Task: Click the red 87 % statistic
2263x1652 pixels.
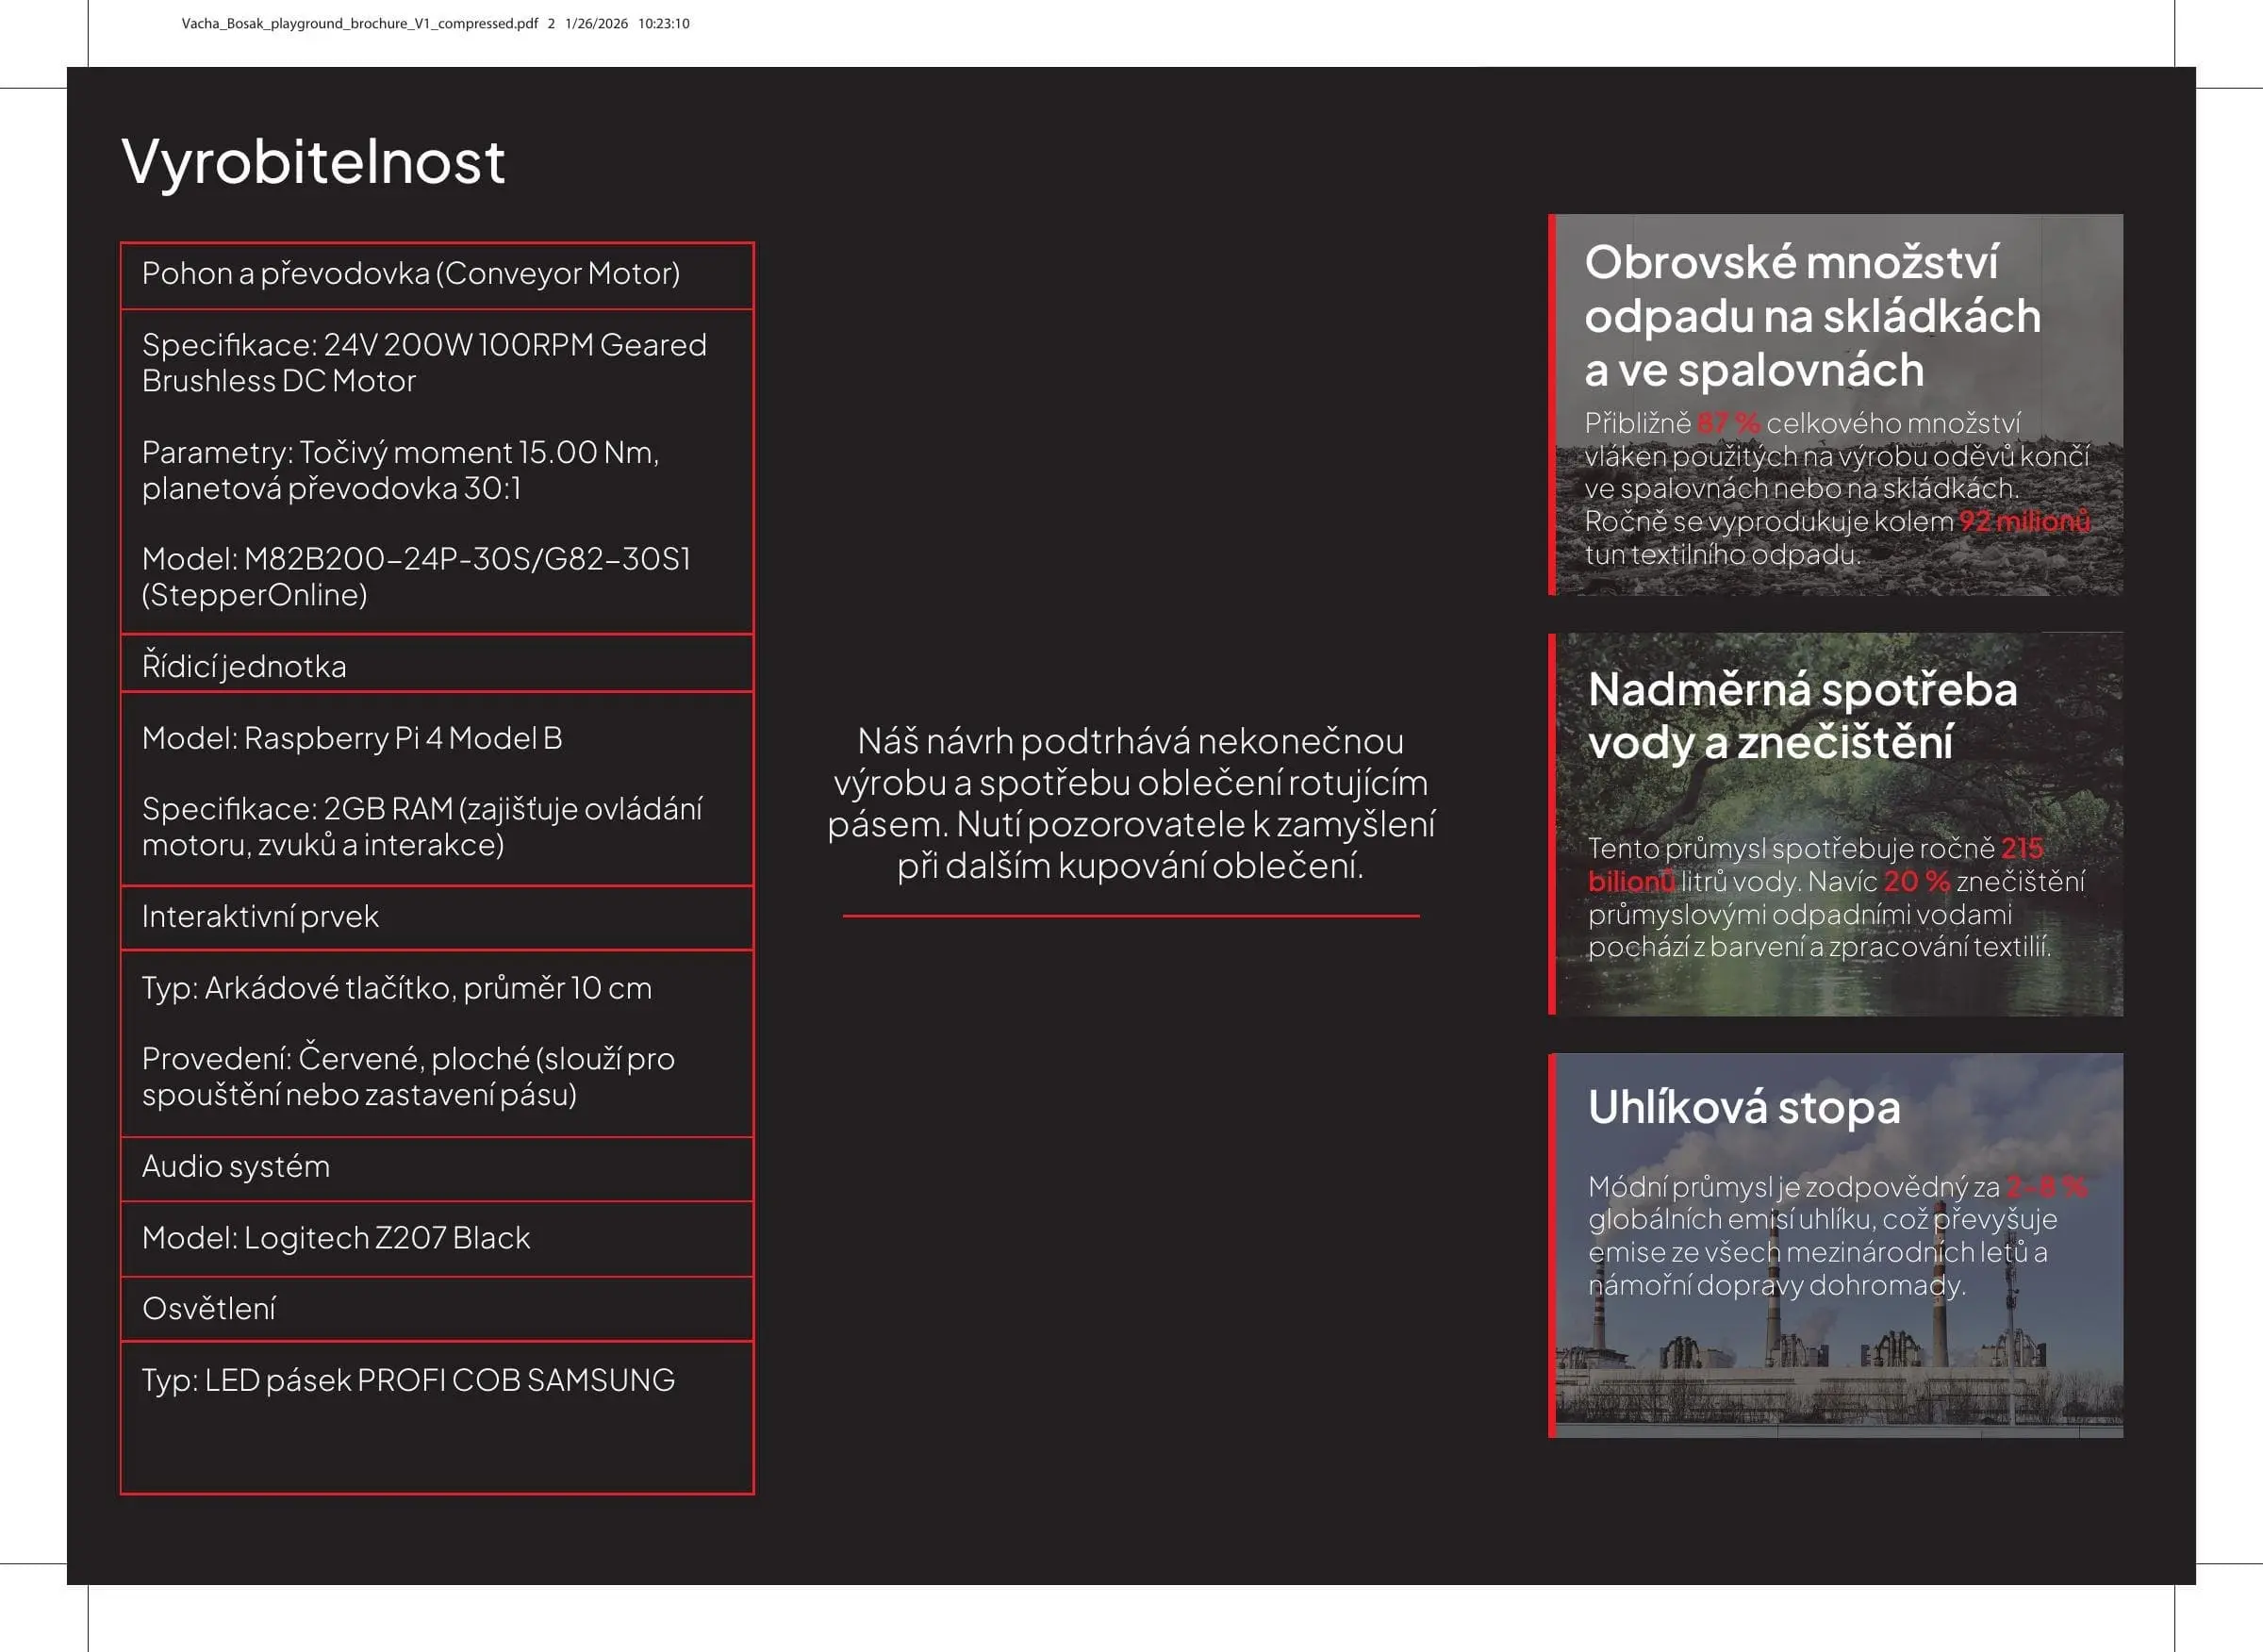Action: [1728, 423]
